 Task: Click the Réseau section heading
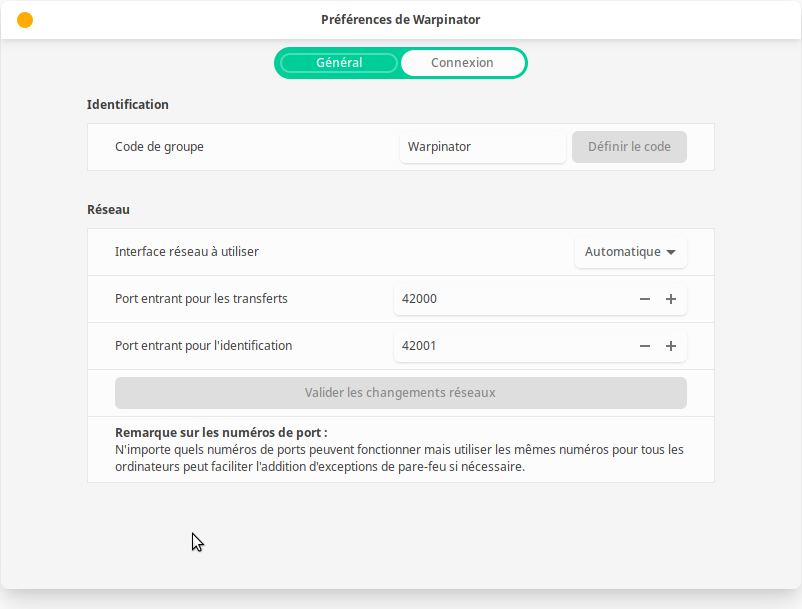point(108,210)
